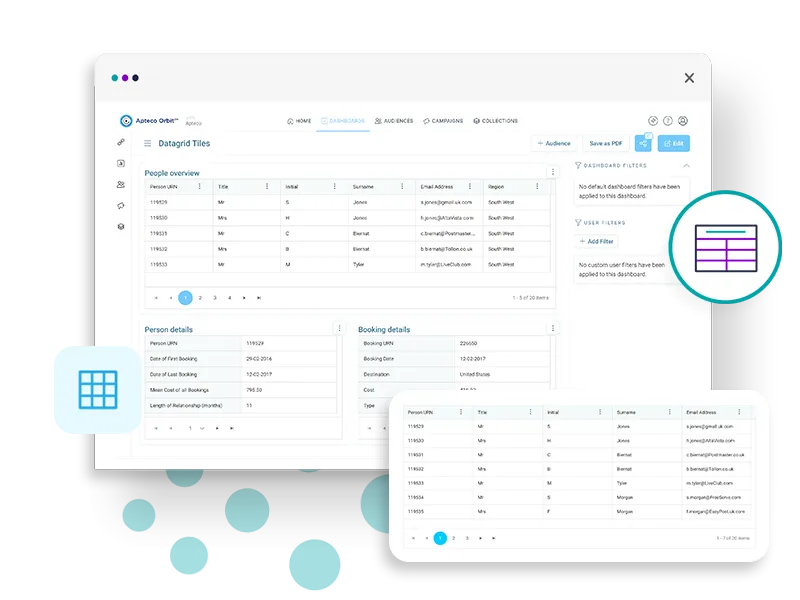
Task: Open the Person URN column menu
Action: (x=198, y=186)
